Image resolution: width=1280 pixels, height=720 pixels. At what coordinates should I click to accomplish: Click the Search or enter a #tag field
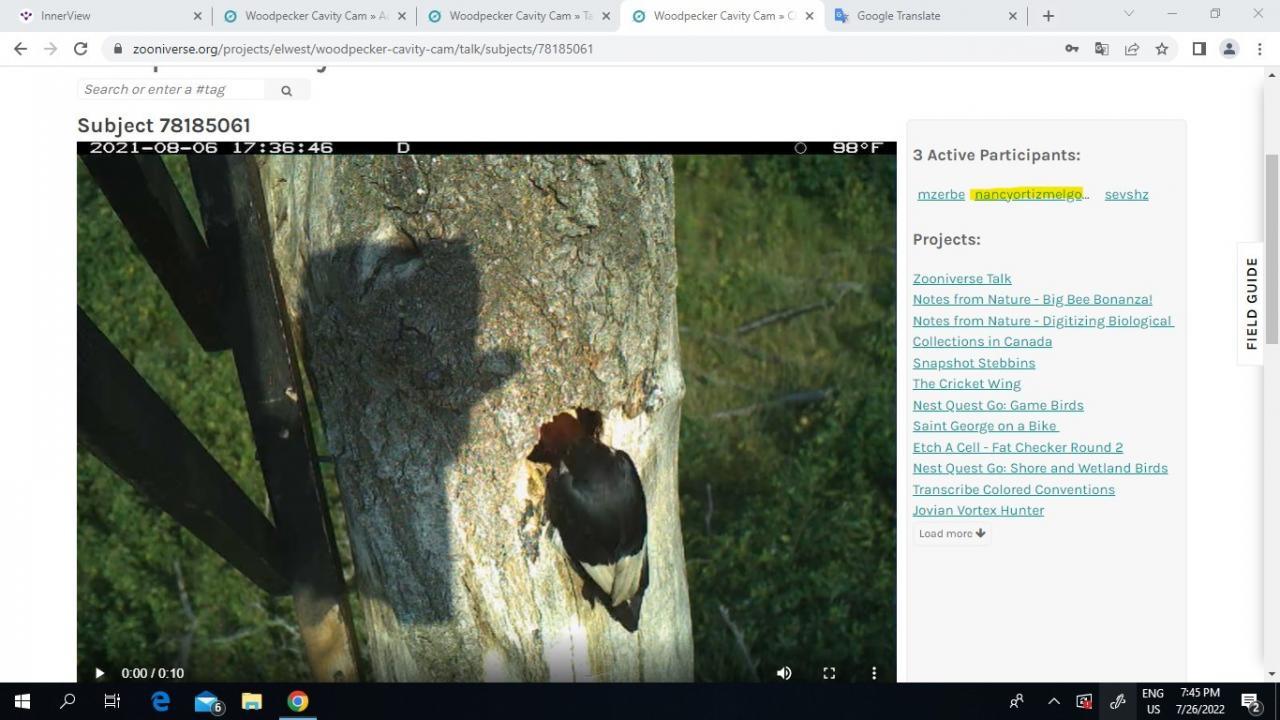click(171, 89)
